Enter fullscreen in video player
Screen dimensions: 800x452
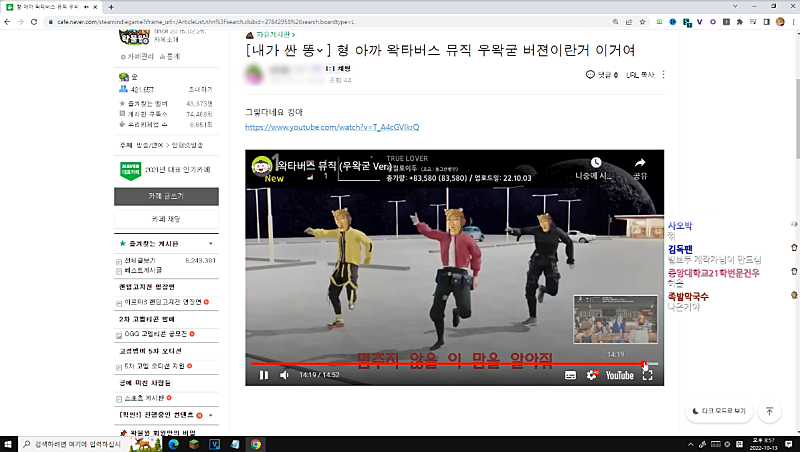(x=647, y=375)
